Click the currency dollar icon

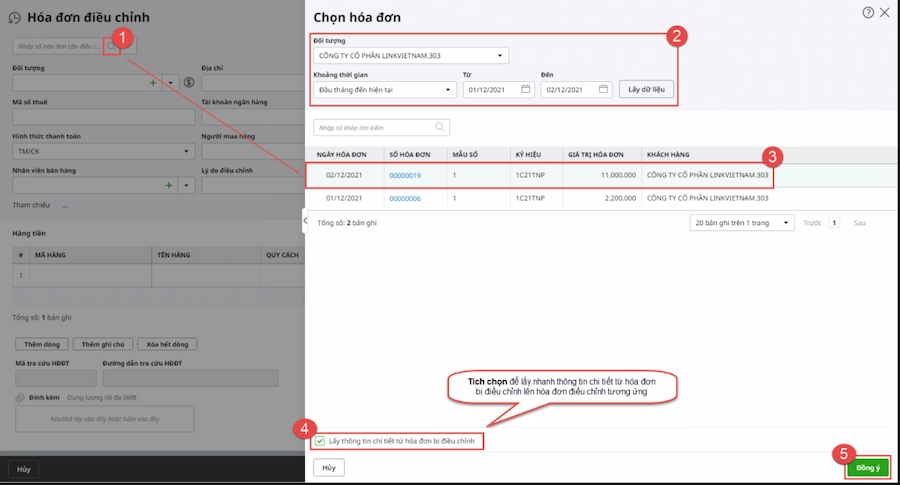188,83
